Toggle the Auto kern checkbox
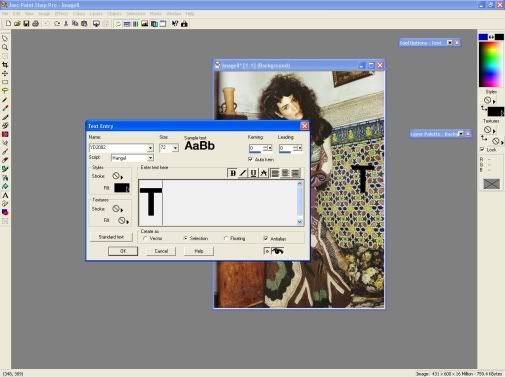This screenshot has width=505, height=377. coord(250,159)
